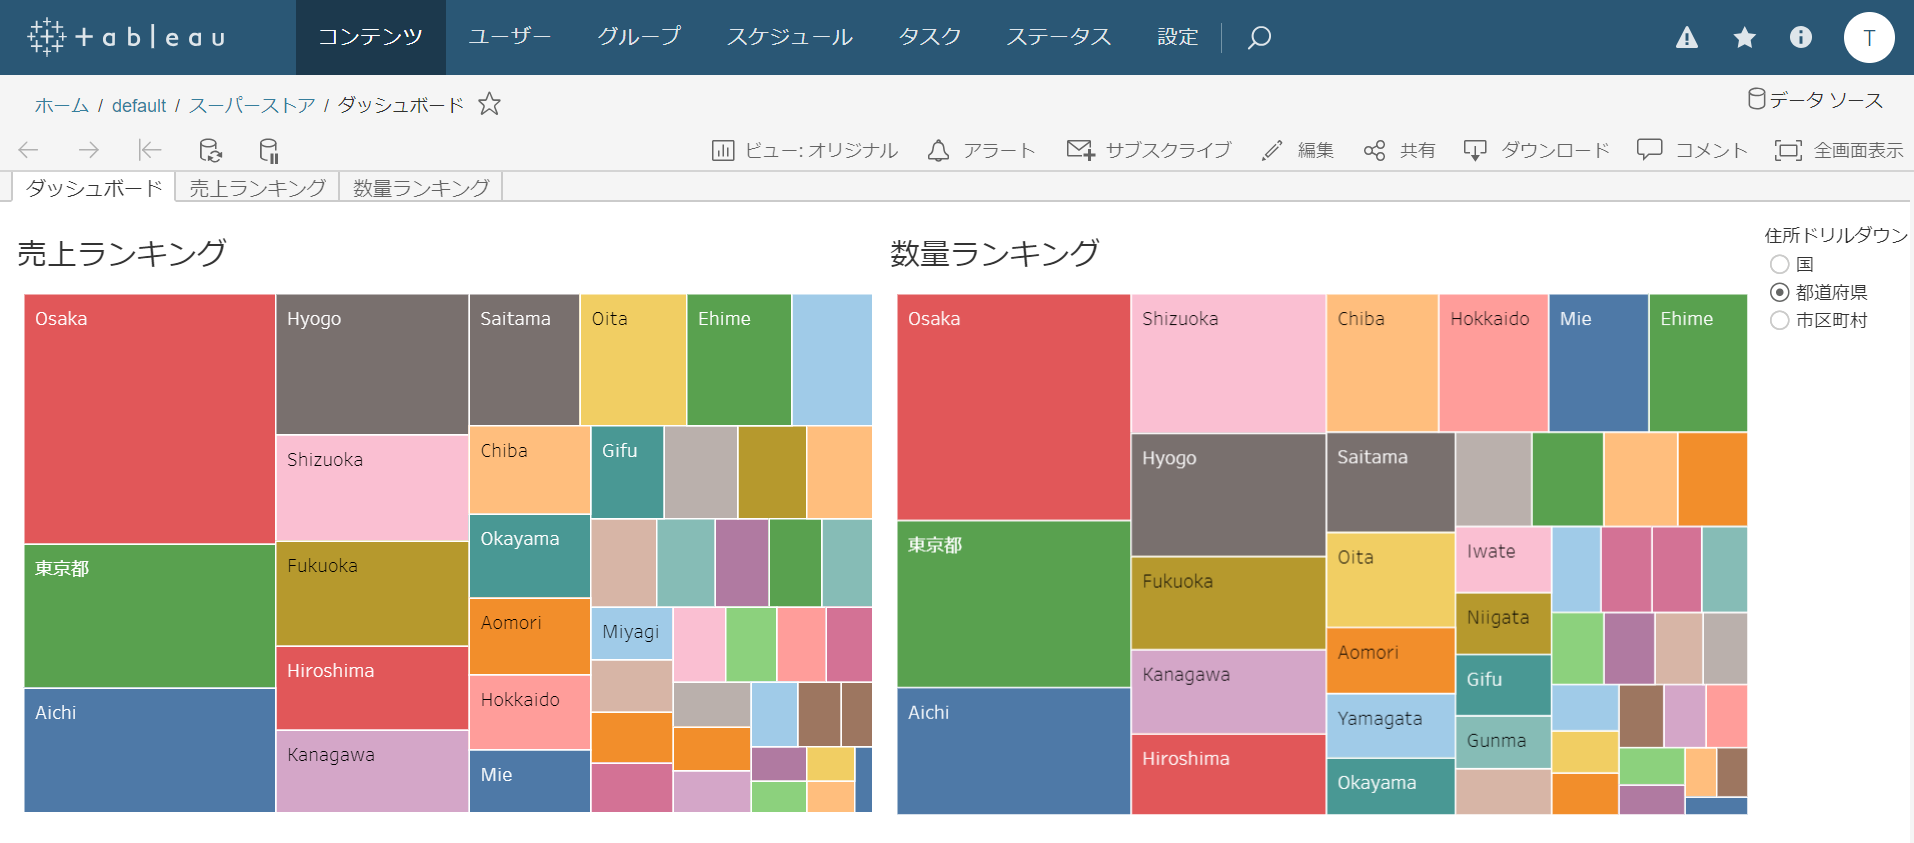
Task: Select Mie tile in 数量ランキング treemap
Action: [x=1598, y=362]
